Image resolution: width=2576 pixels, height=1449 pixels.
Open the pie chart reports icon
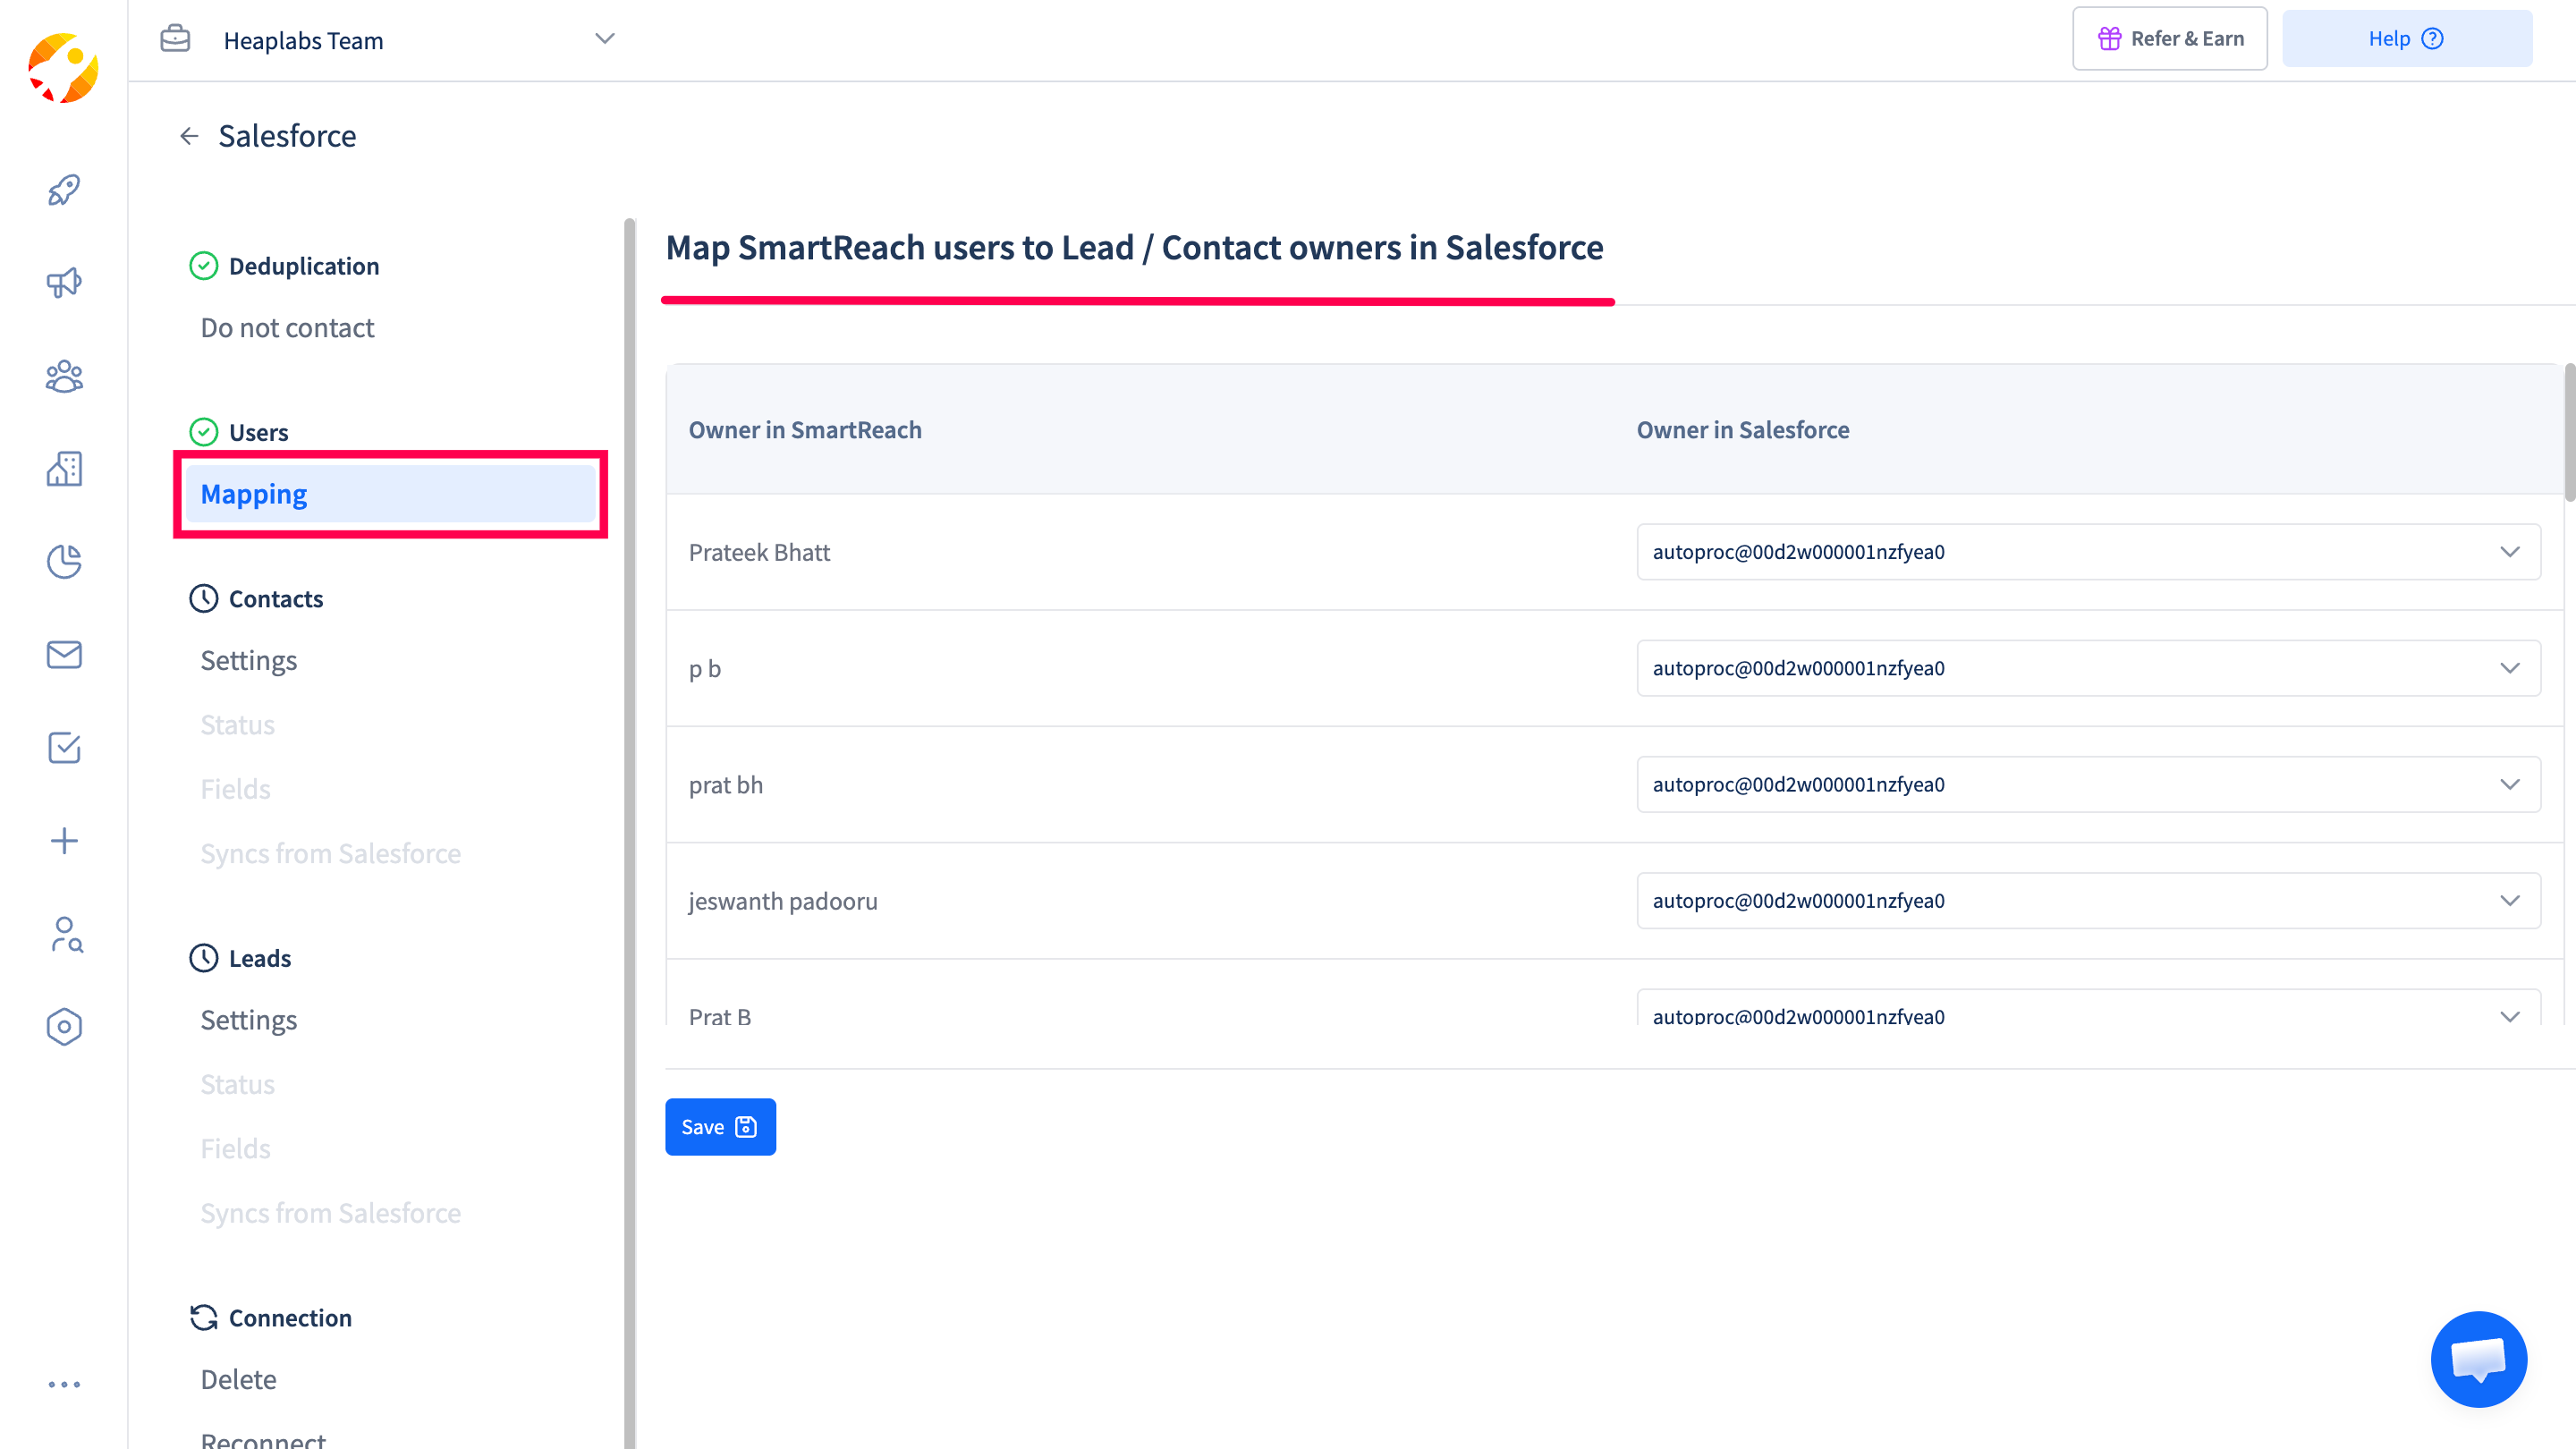pos(64,562)
